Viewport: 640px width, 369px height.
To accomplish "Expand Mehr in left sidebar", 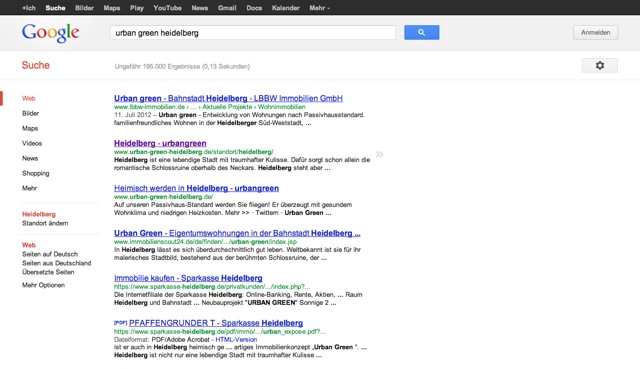I will (x=29, y=188).
